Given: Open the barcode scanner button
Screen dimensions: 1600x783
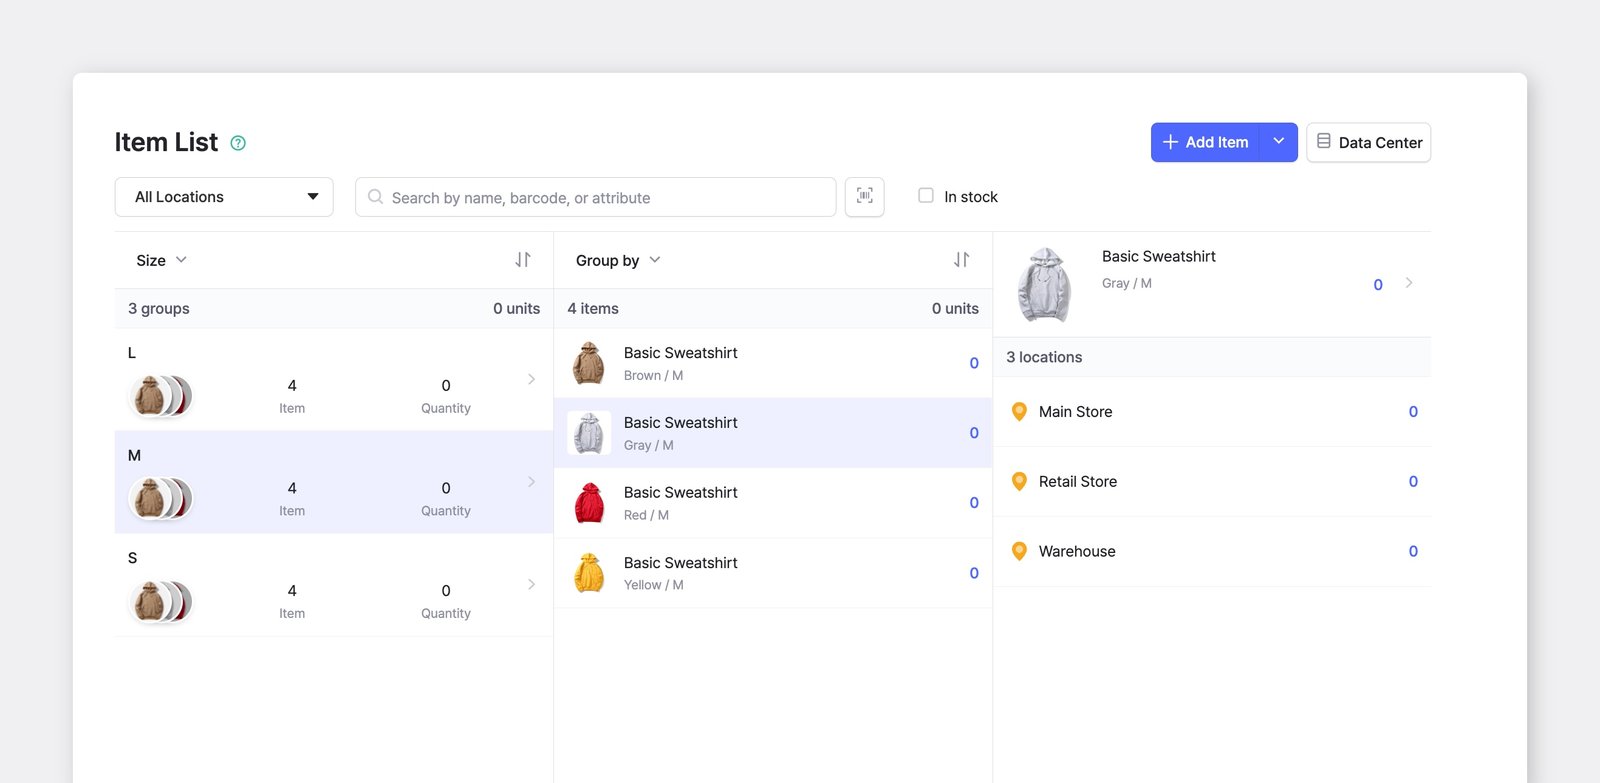Looking at the screenshot, I should (x=865, y=196).
